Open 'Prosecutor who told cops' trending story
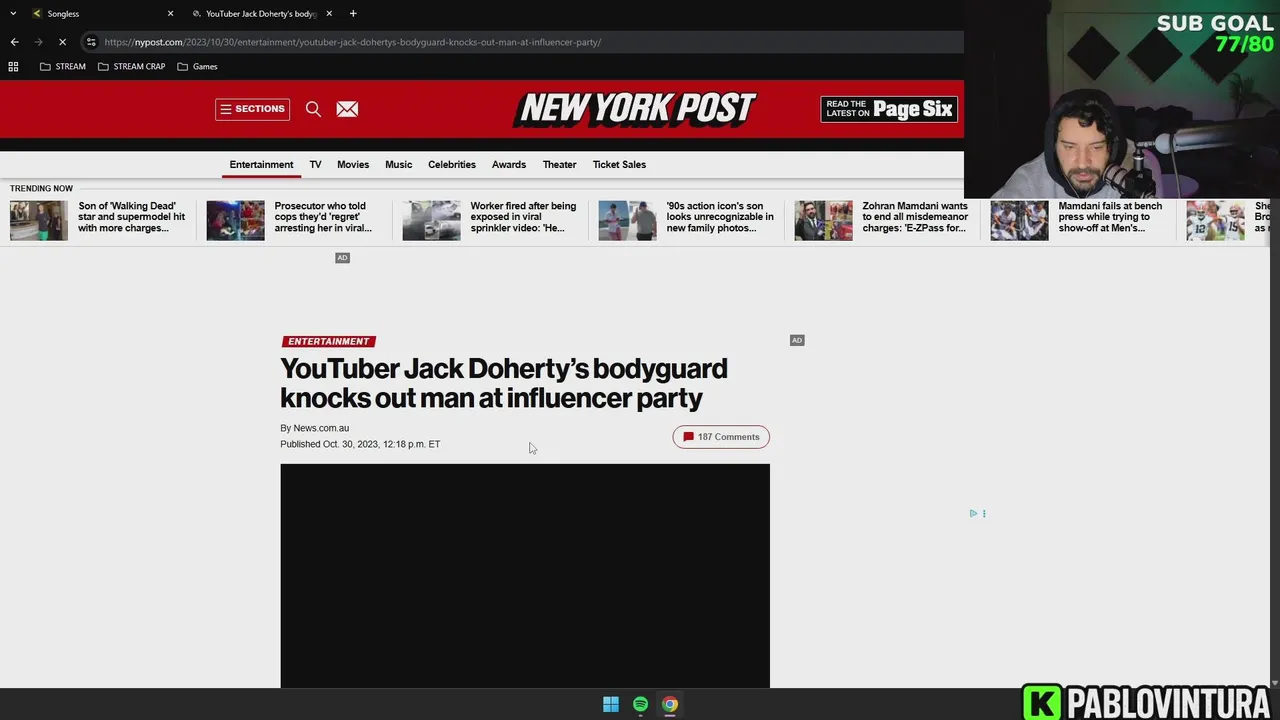 click(x=323, y=217)
